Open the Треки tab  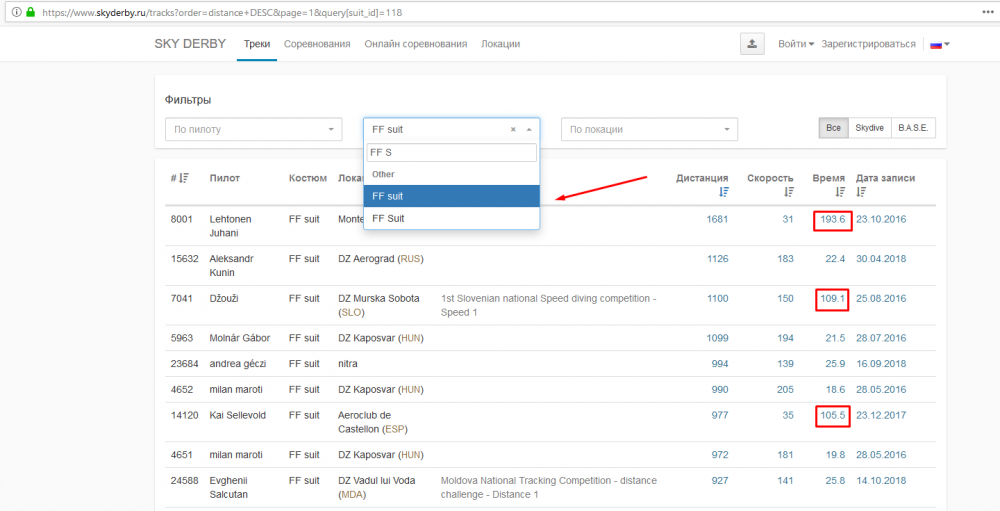click(x=257, y=44)
